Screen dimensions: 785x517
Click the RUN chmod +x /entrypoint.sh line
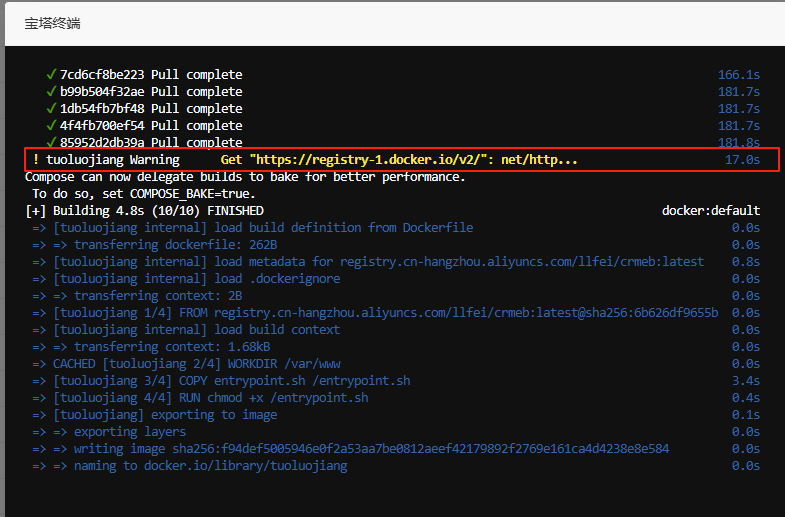click(200, 398)
